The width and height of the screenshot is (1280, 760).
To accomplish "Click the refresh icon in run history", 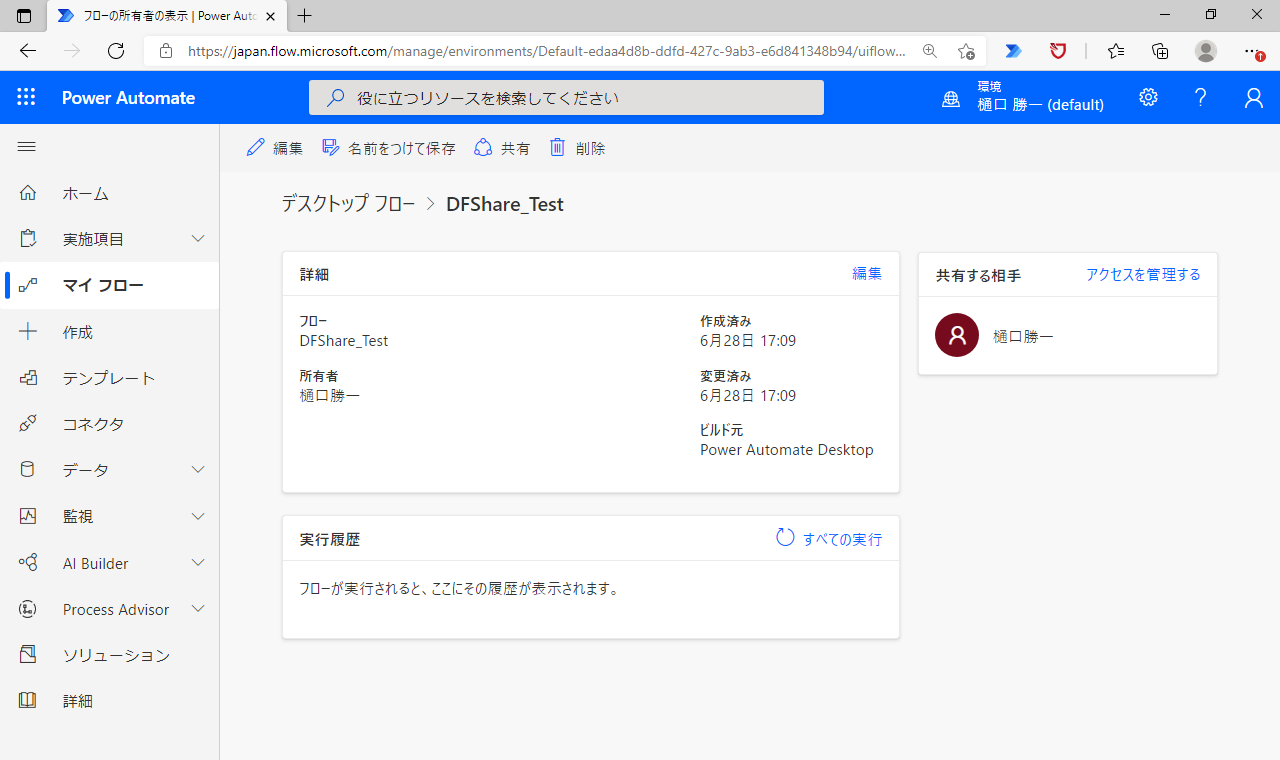I will pos(786,538).
